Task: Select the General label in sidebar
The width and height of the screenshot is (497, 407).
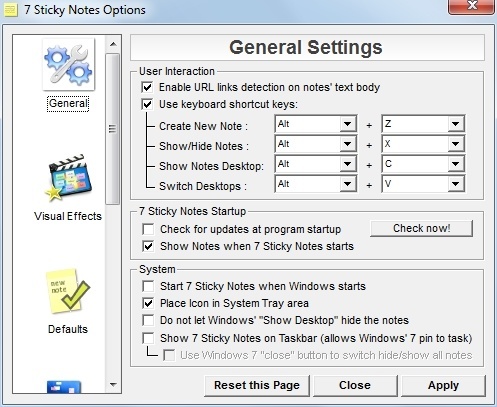Action: pos(68,103)
